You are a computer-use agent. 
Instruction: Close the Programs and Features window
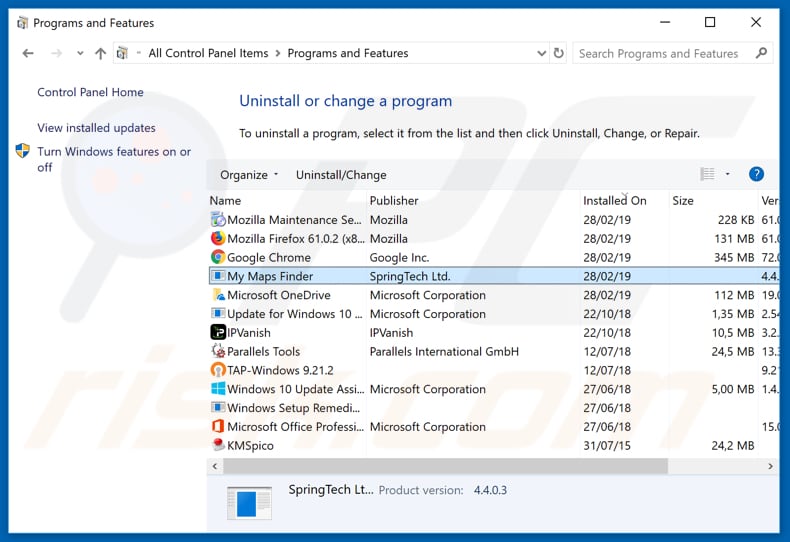(756, 22)
